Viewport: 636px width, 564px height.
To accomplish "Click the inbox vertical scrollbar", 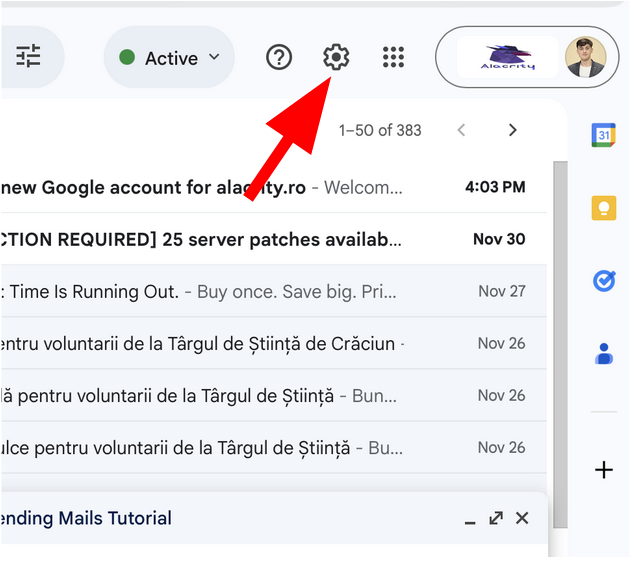I will click(560, 345).
